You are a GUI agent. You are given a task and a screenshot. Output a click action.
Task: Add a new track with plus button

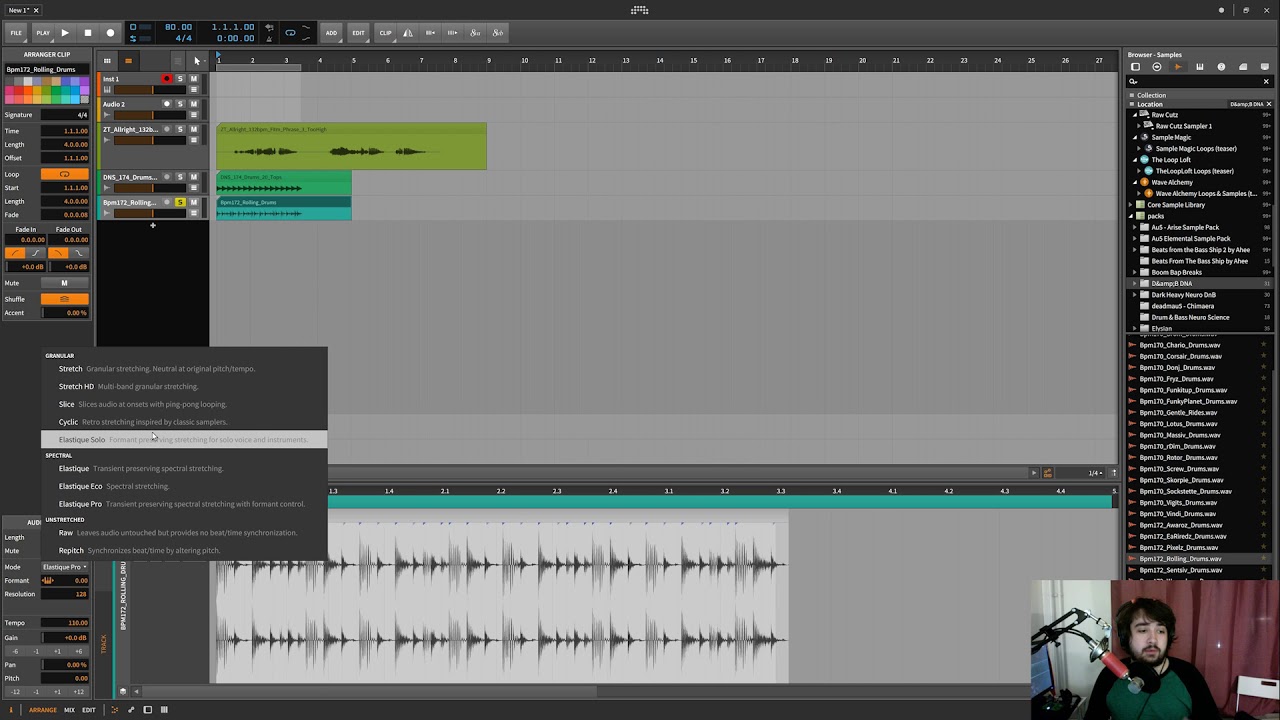(153, 225)
